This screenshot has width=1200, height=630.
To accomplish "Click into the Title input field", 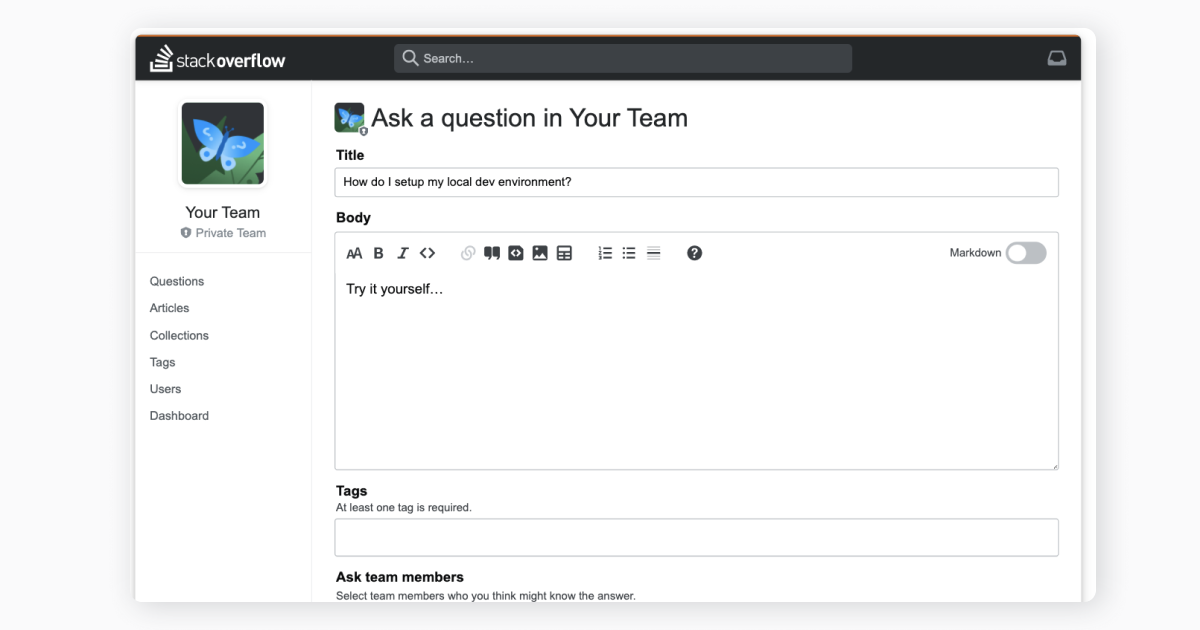I will [696, 182].
